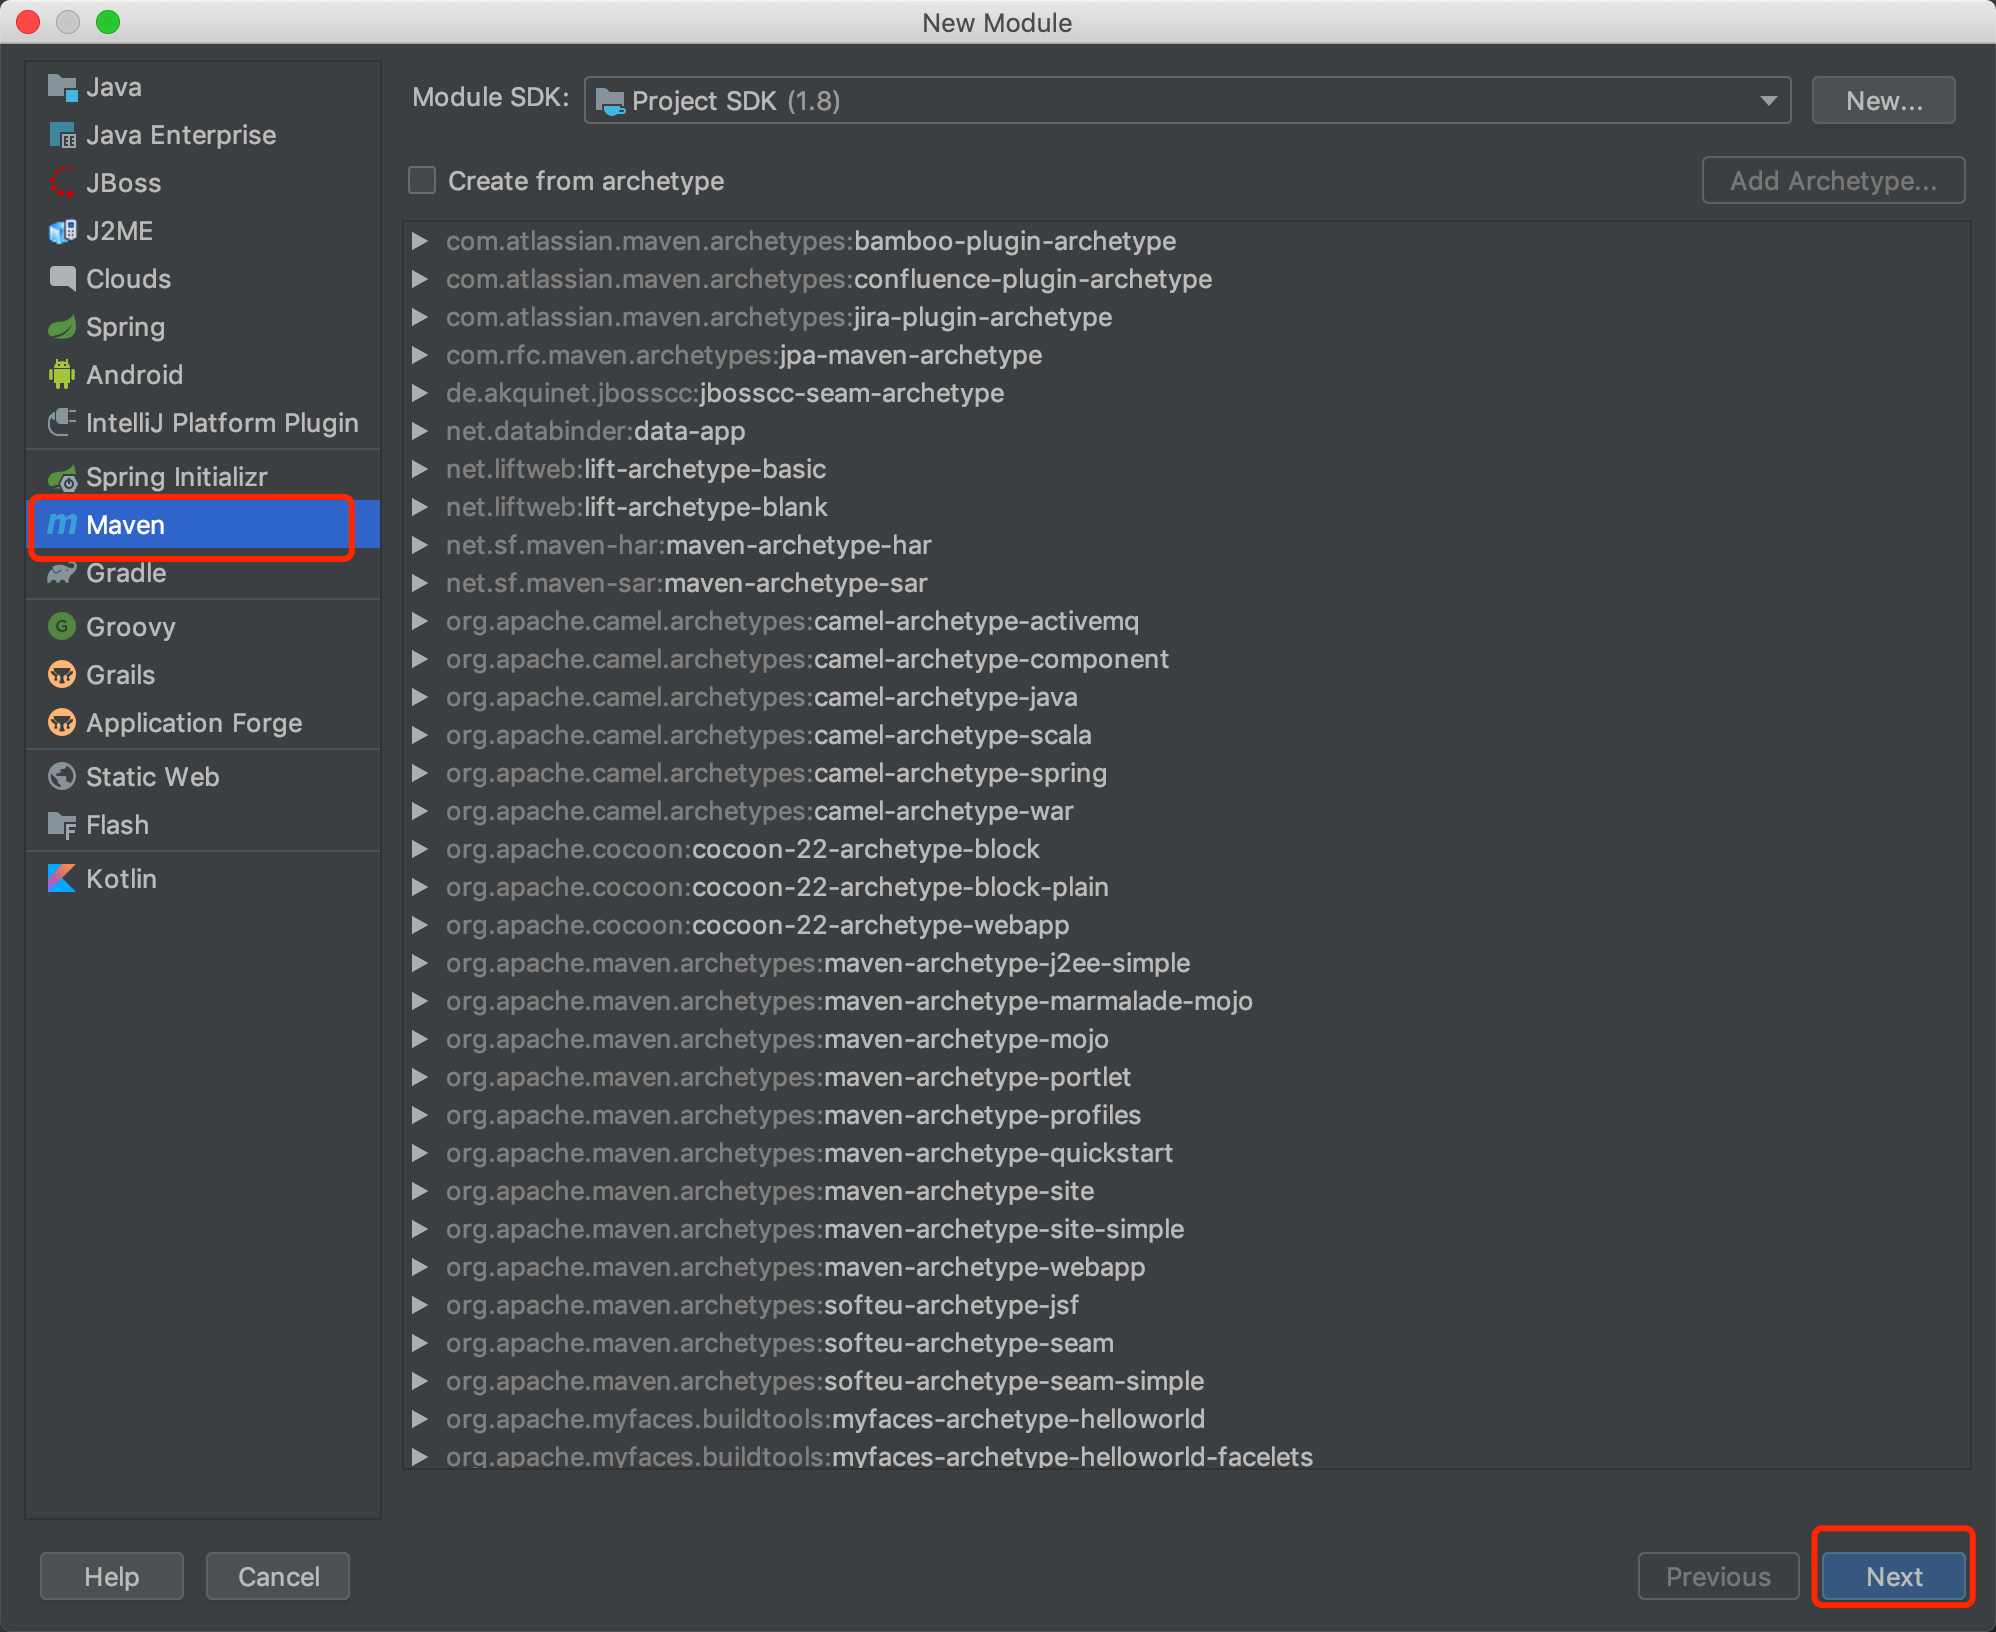
Task: Click the Groovy green circle icon
Action: (62, 627)
